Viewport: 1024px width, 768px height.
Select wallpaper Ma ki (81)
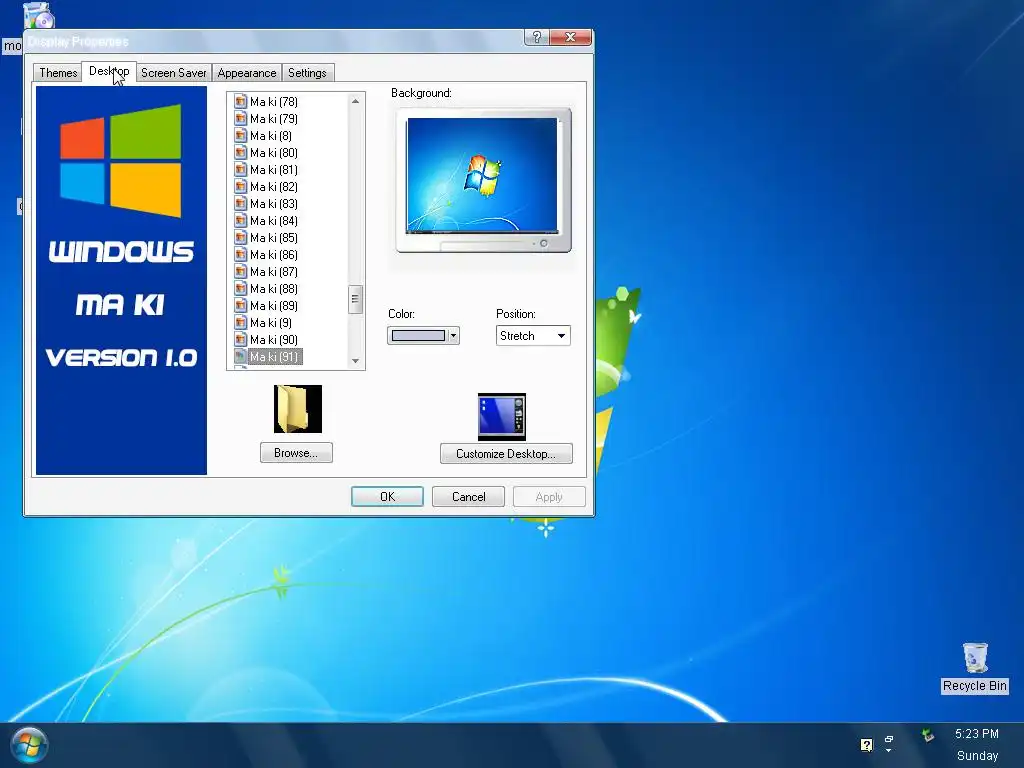274,170
